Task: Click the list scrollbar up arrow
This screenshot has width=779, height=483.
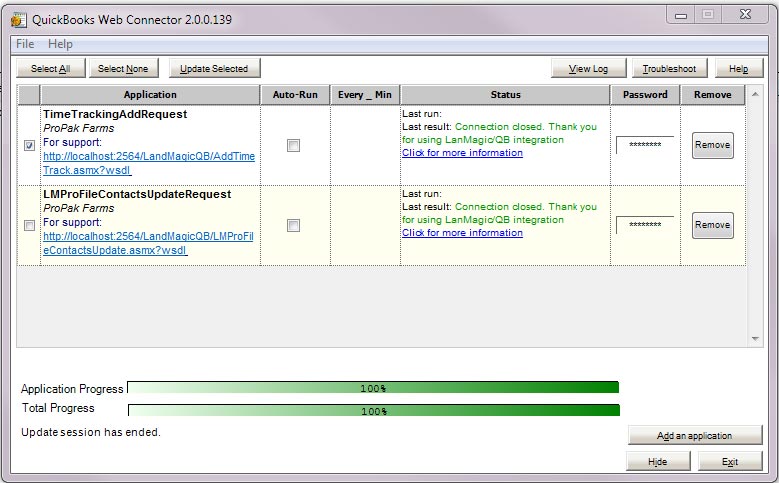Action: point(755,94)
